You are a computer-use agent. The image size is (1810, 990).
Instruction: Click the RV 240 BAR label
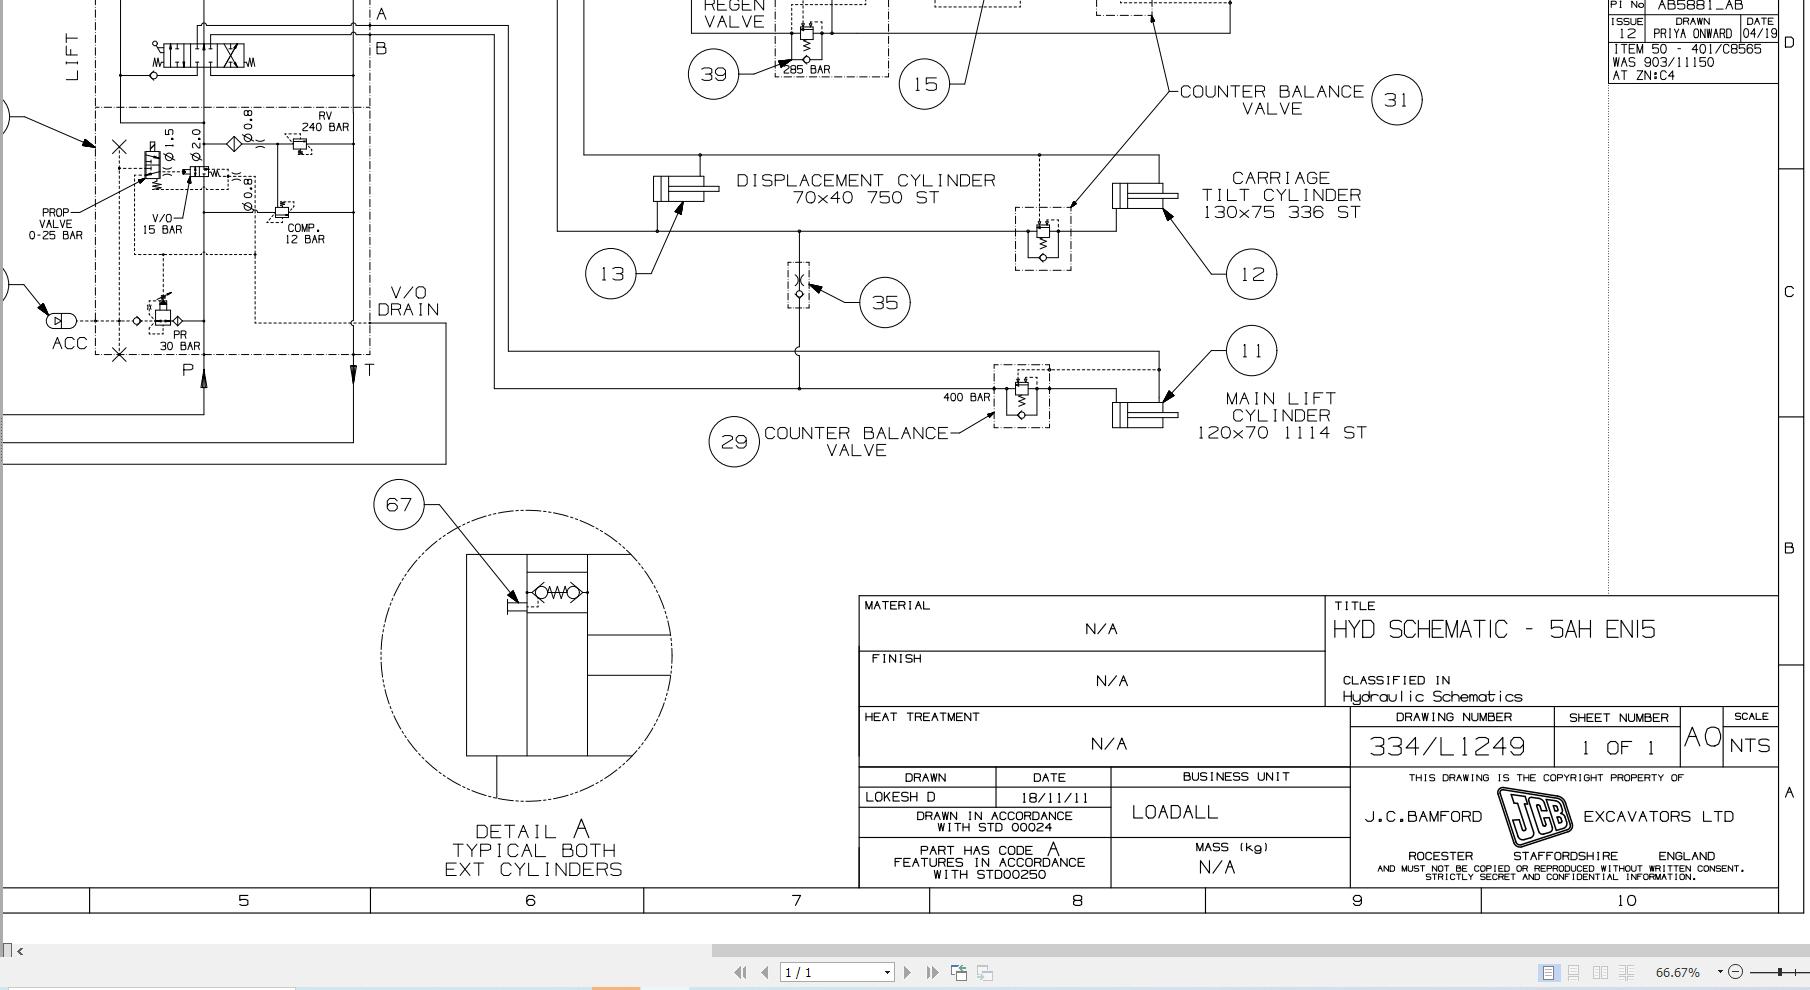point(325,121)
